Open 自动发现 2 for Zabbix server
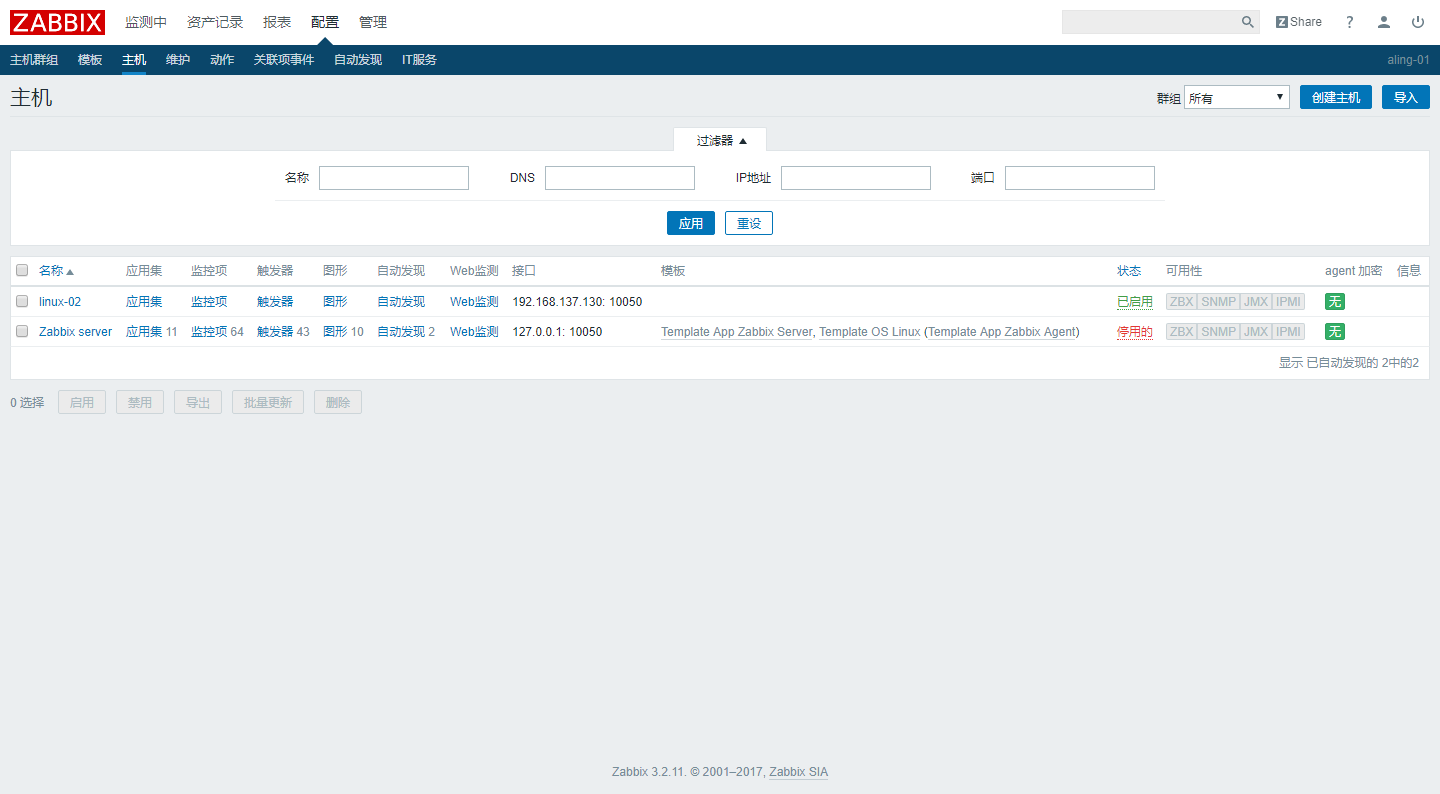1440x794 pixels. pos(401,331)
